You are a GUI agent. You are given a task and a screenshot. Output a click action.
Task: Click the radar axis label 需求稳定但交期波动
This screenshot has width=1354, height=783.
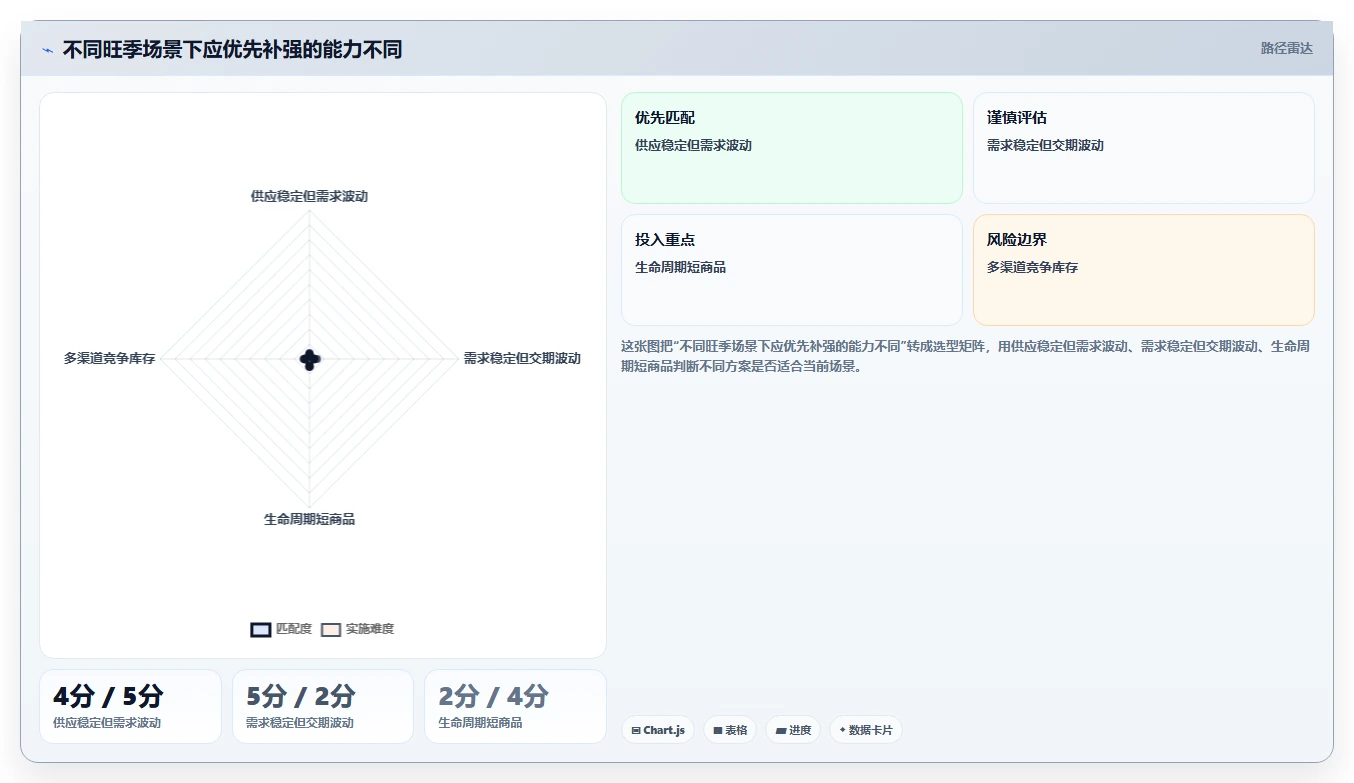pos(522,358)
